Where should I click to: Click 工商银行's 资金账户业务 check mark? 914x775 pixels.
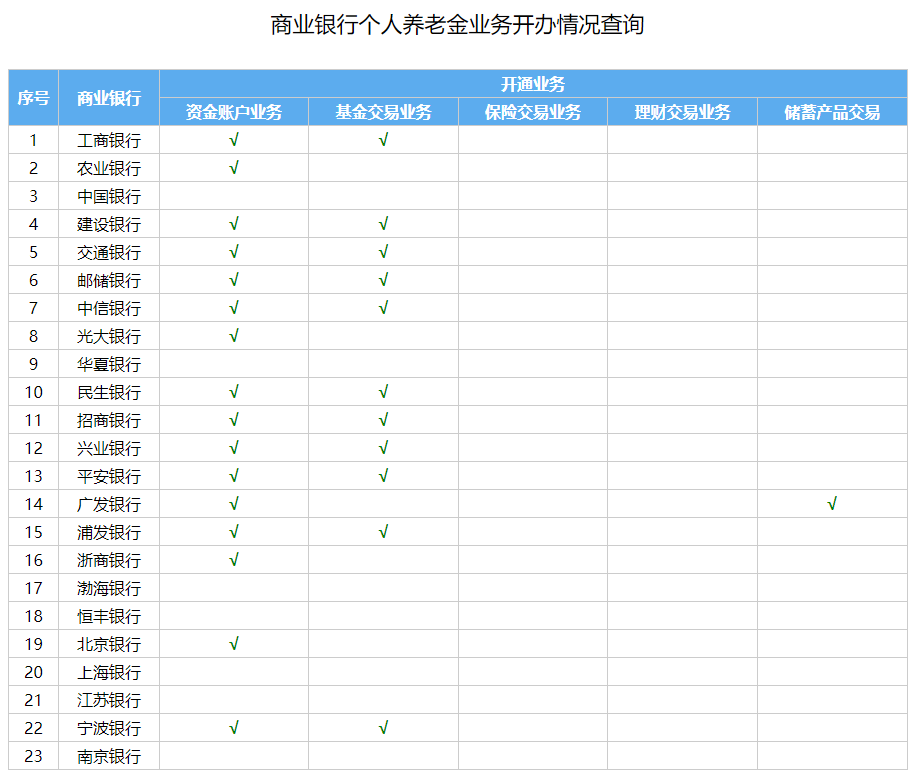[x=234, y=140]
